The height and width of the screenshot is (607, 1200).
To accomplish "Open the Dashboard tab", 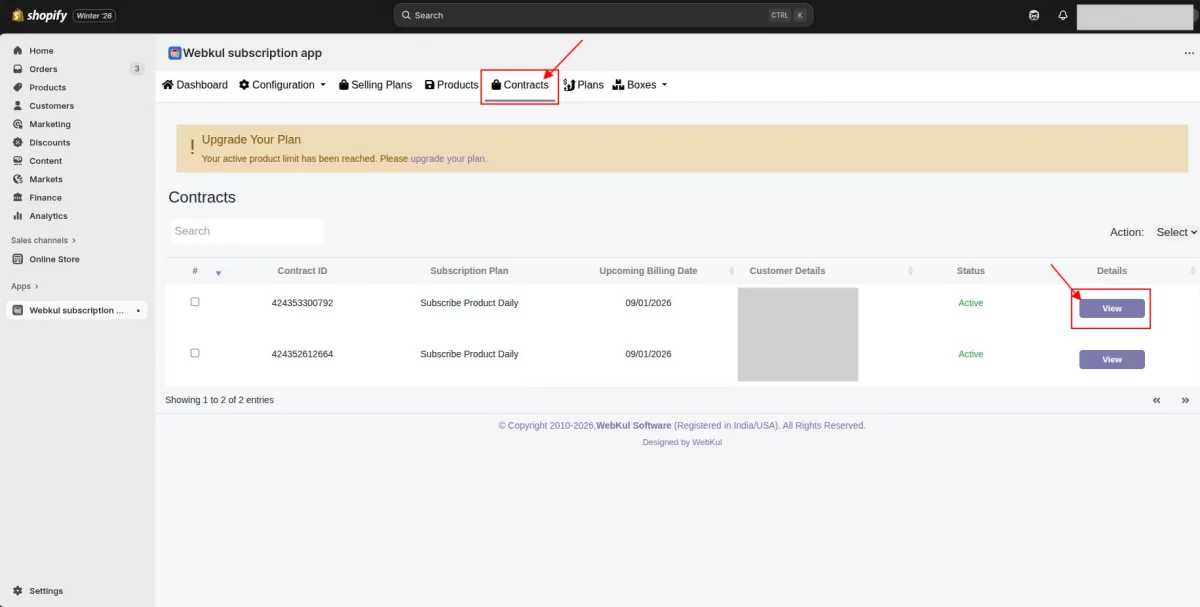I will click(x=195, y=85).
